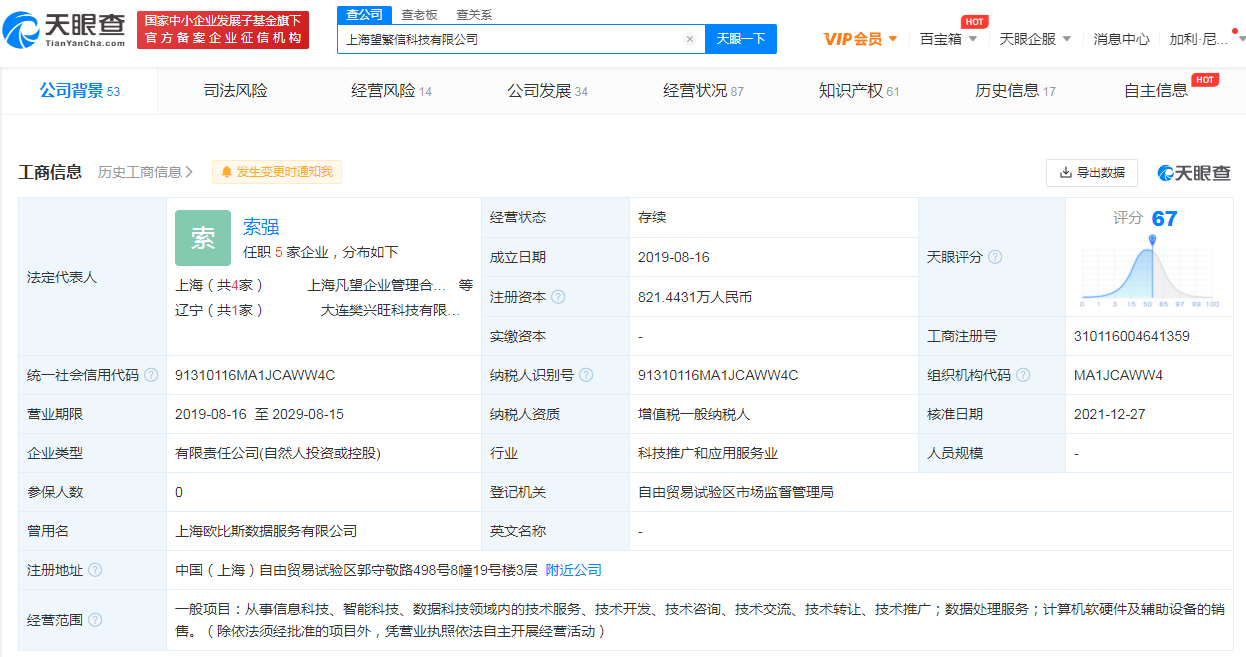Open the VIP会员 dropdown menu
The height and width of the screenshot is (657, 1246).
858,37
